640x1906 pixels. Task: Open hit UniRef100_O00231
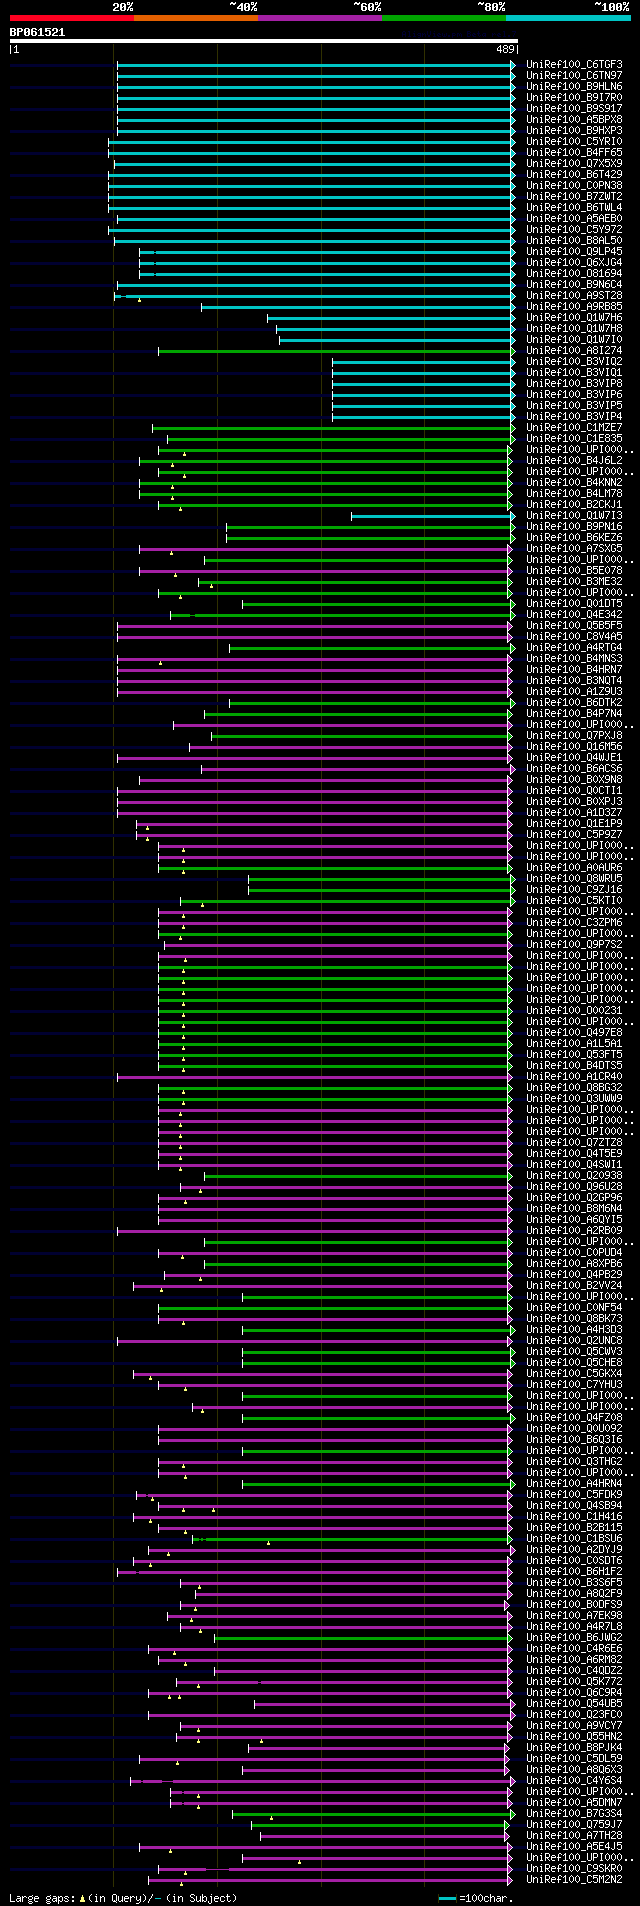574,1010
